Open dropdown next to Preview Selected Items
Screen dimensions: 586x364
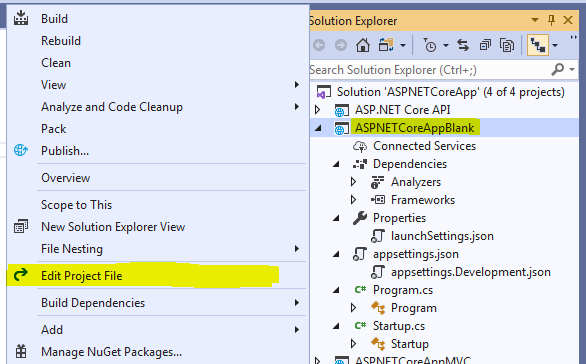(555, 46)
